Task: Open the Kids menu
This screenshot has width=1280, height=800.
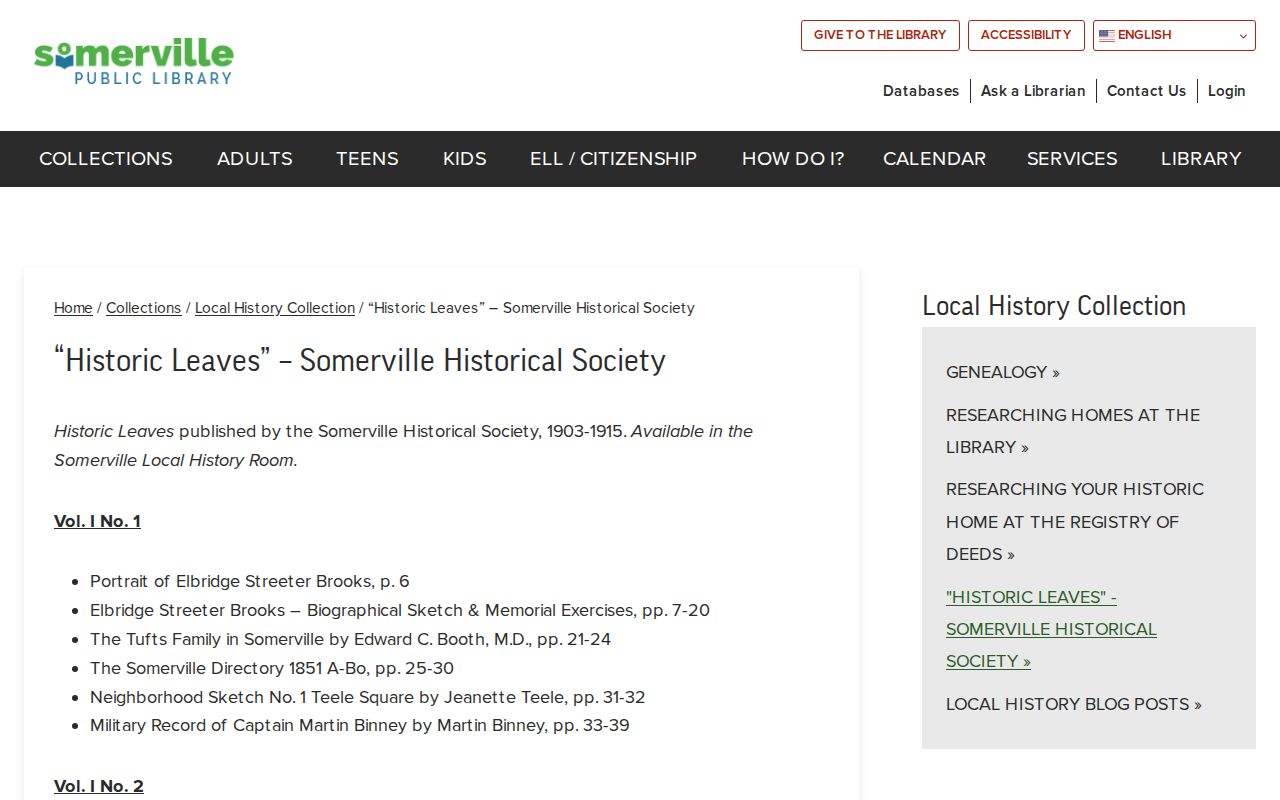Action: pyautogui.click(x=465, y=159)
